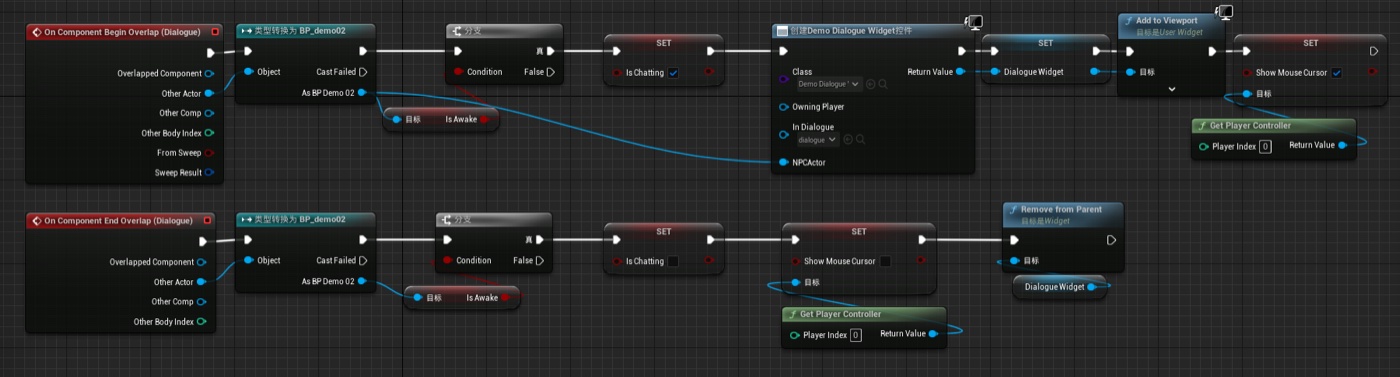Check Is Chatting checkbox in End Overlap chain

point(673,261)
